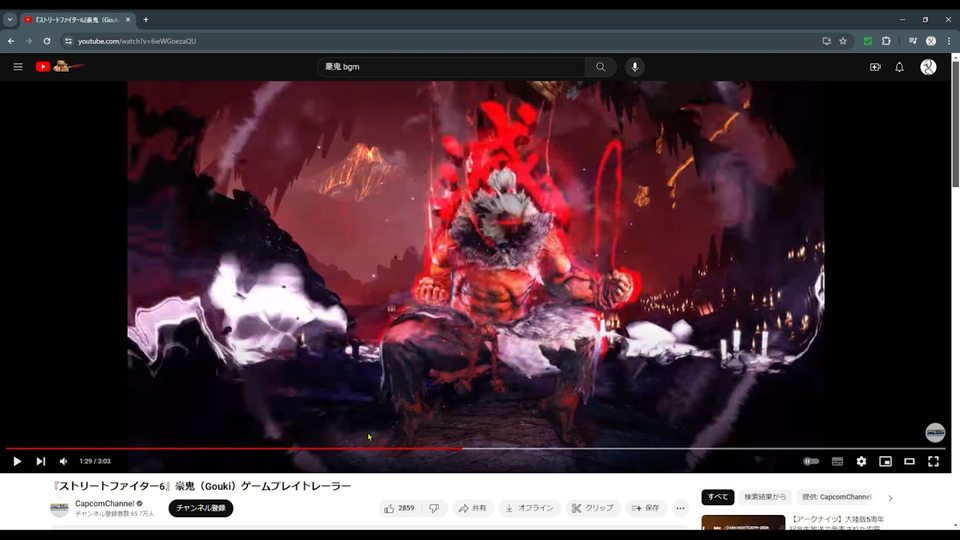Open a new browser tab

point(146,20)
